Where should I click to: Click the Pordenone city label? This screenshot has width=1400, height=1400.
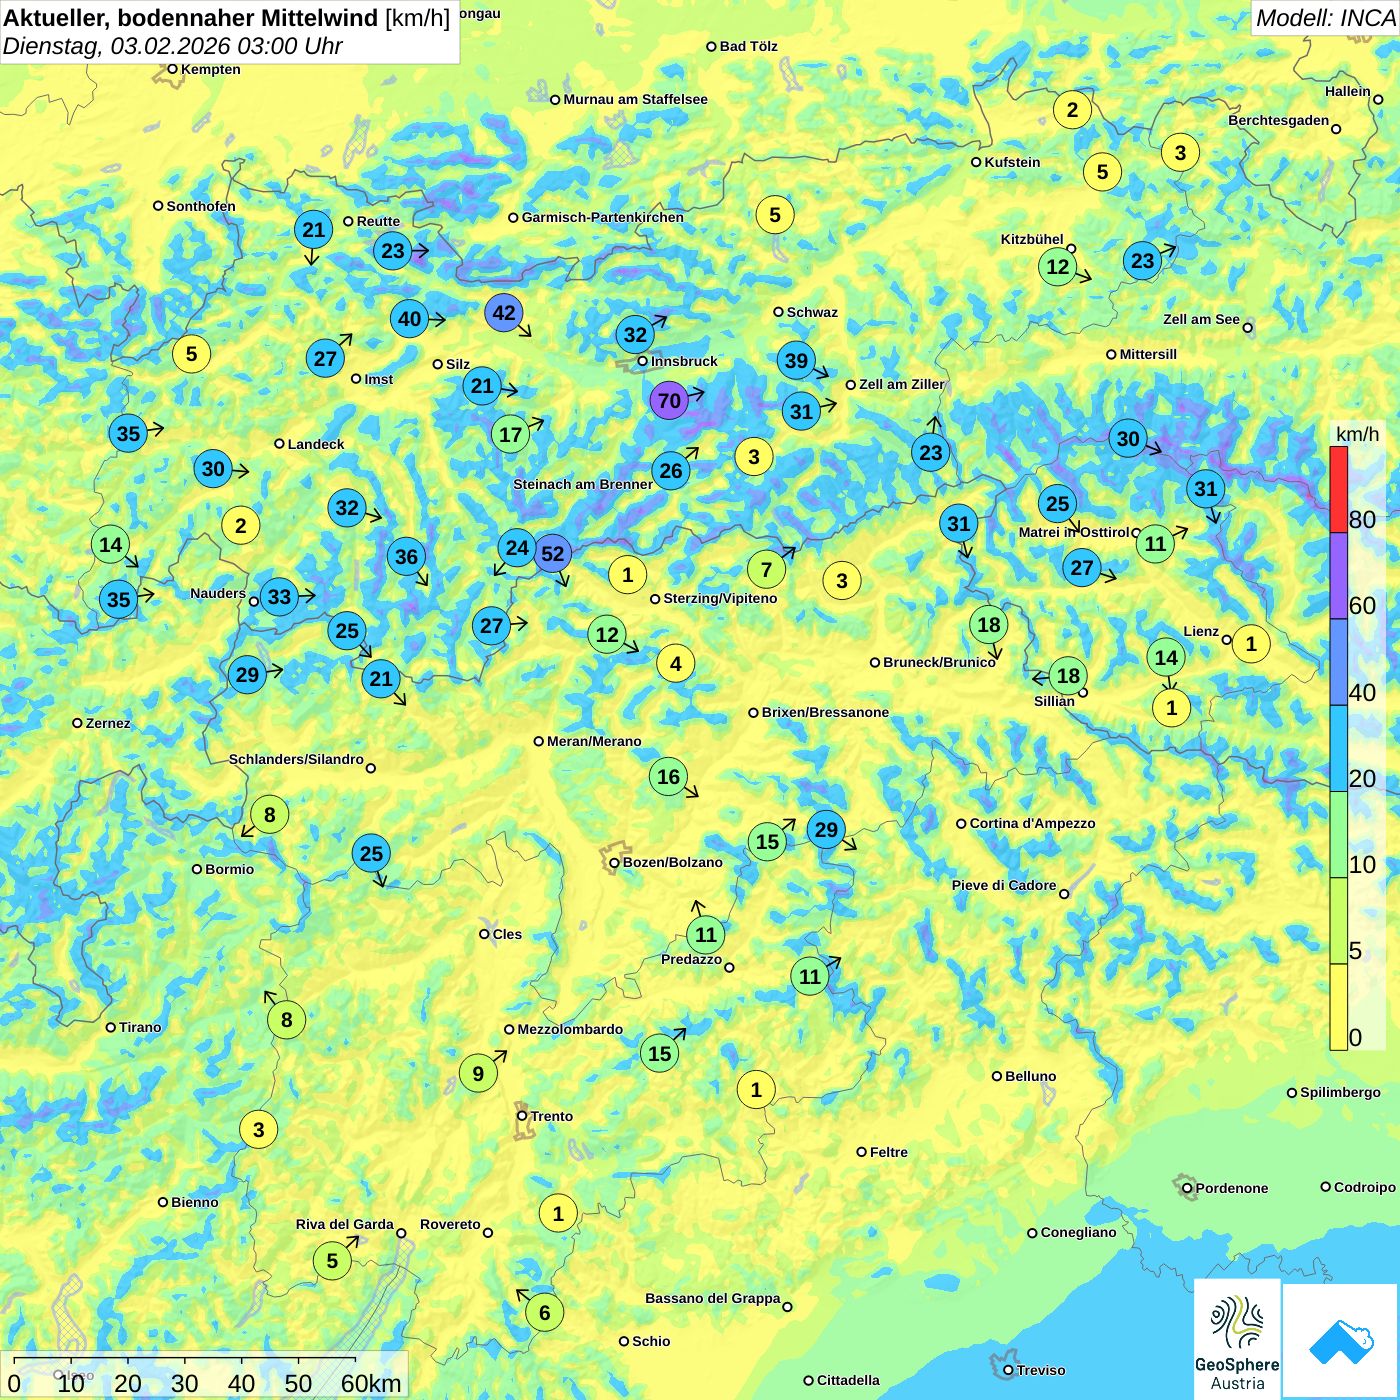click(x=1232, y=1188)
